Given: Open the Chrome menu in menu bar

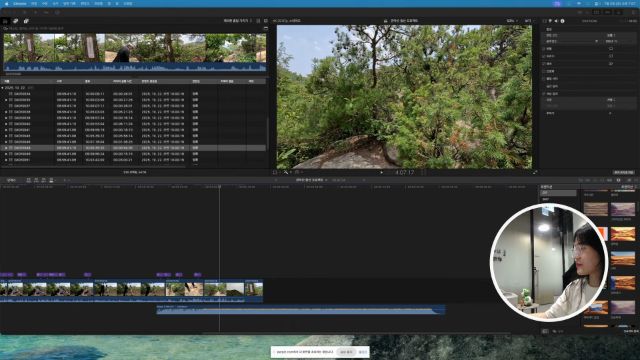Looking at the screenshot, I should click(20, 4).
